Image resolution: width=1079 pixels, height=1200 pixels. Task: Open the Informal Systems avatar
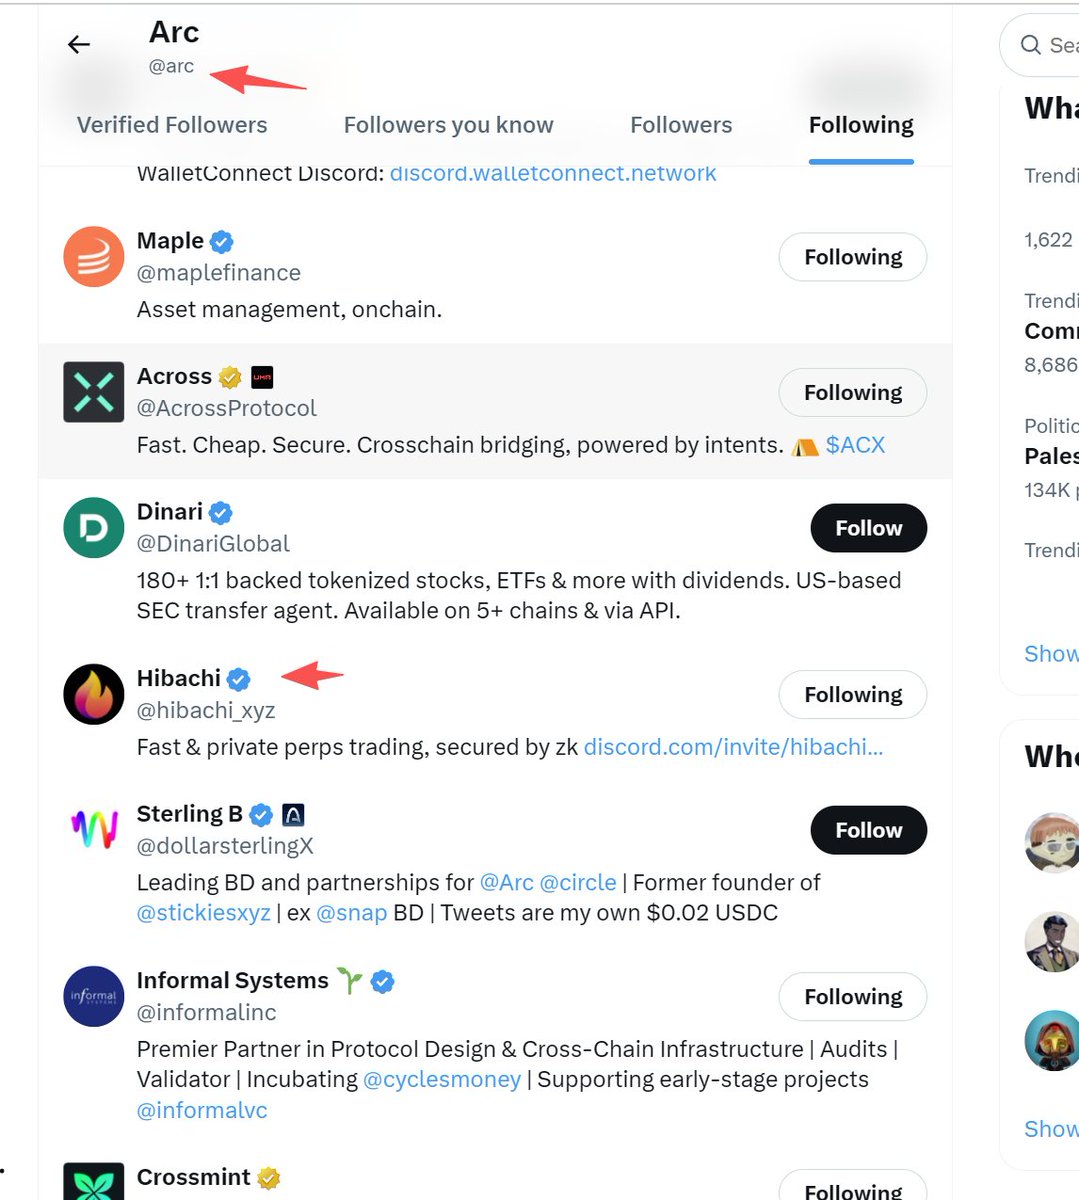click(94, 996)
